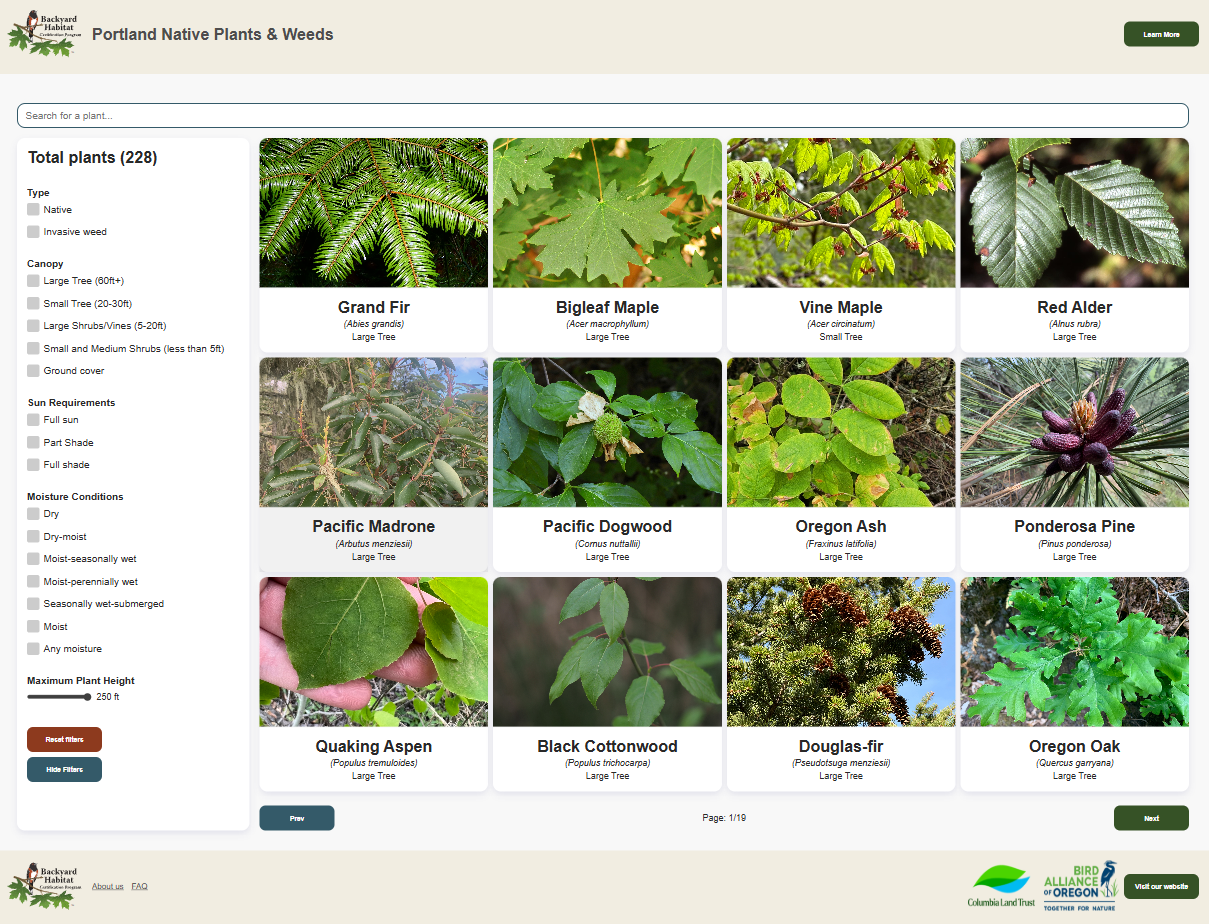1209x924 pixels.
Task: Check the plain Moist checkbox
Action: click(x=33, y=627)
